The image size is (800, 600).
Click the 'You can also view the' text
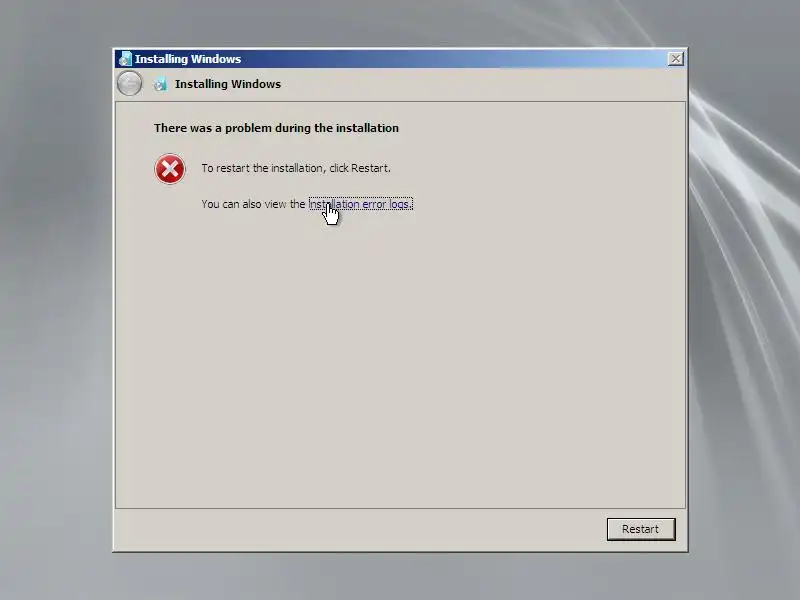(x=253, y=204)
